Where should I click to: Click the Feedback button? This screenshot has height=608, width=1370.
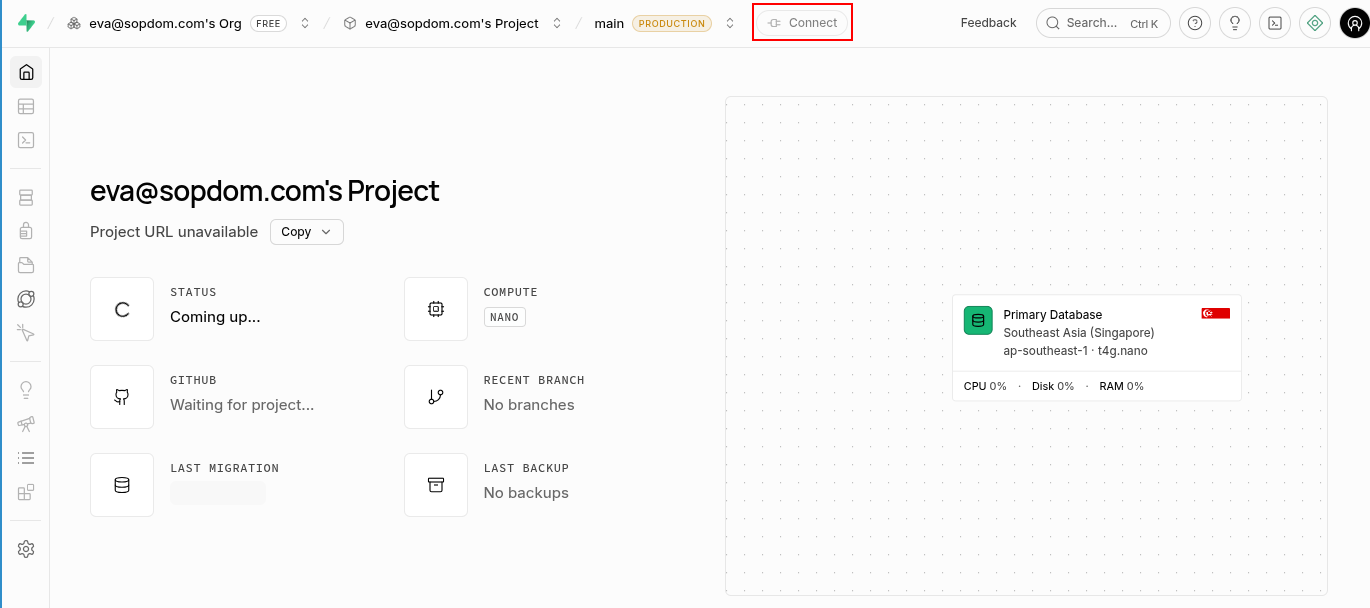click(x=988, y=23)
